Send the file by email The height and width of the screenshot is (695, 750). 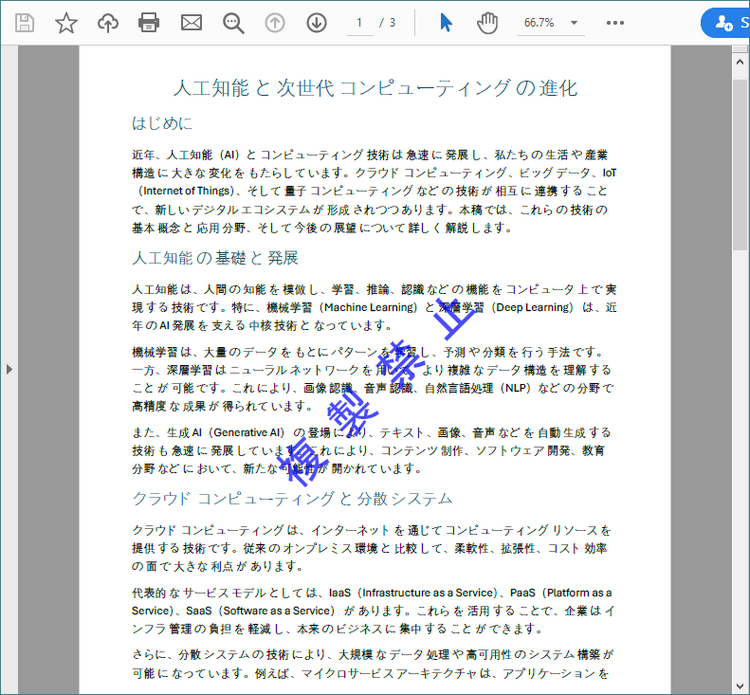pos(191,22)
